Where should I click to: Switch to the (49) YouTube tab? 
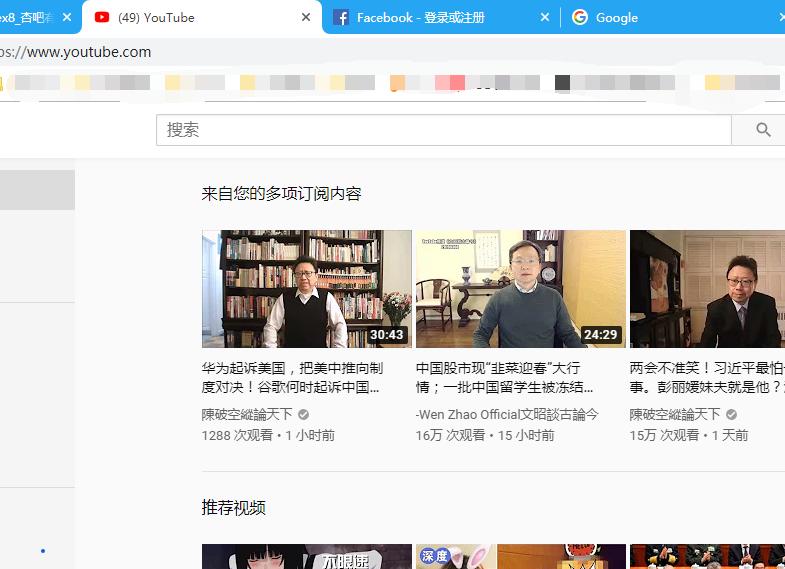[x=202, y=18]
